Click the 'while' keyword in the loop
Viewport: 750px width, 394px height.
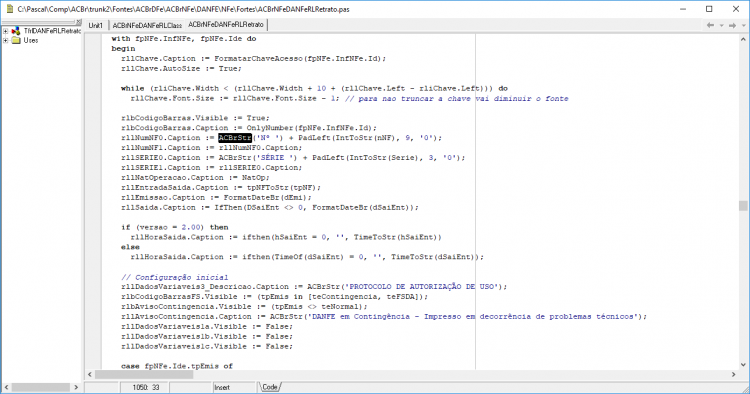132,88
